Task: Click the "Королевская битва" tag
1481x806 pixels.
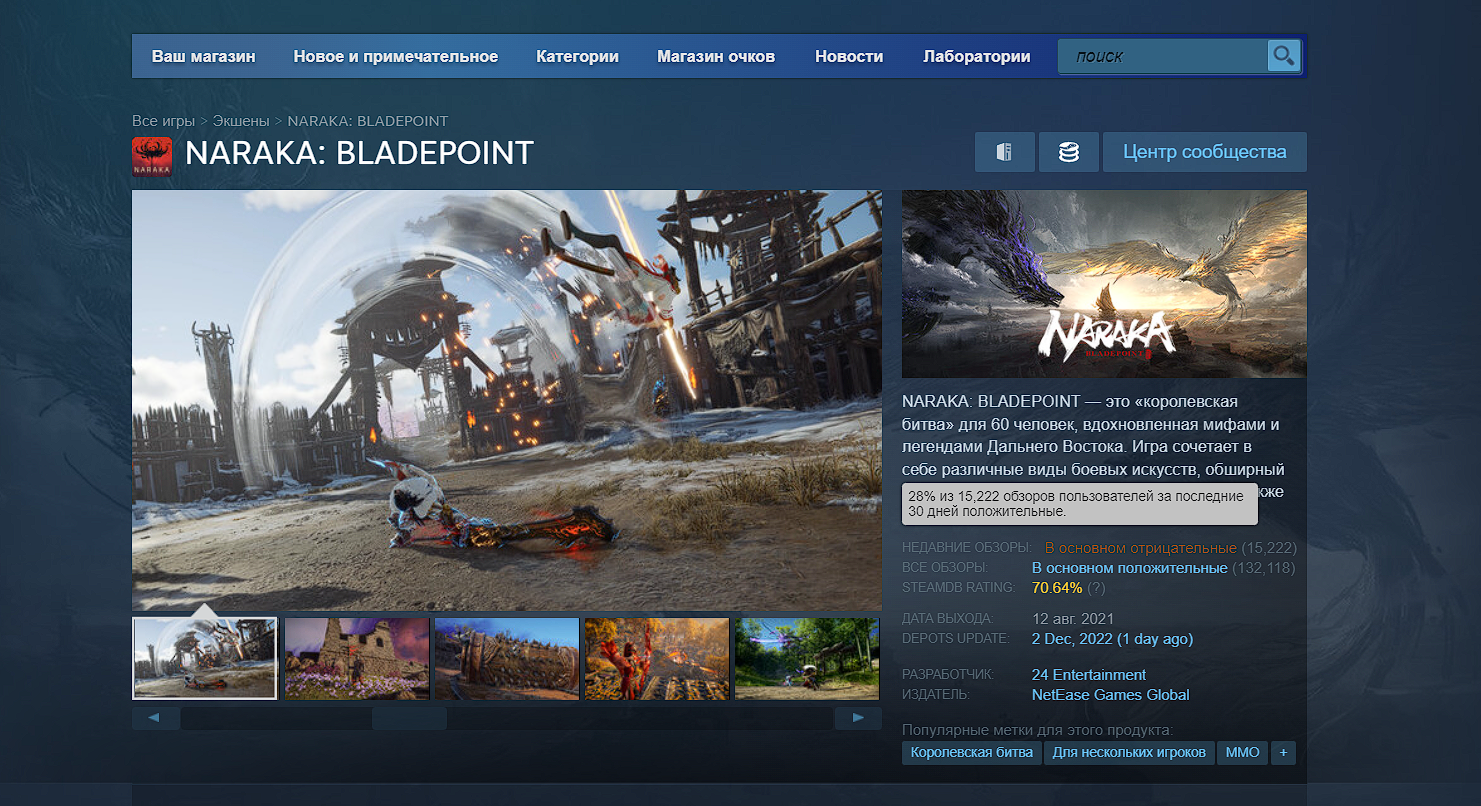Action: [972, 752]
